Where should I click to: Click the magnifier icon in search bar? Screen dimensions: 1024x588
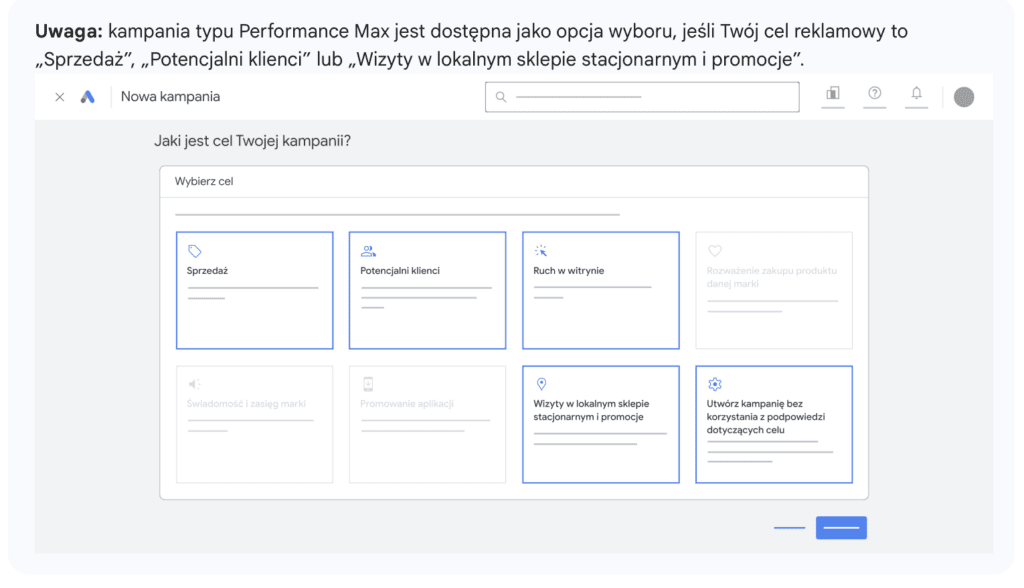point(501,97)
